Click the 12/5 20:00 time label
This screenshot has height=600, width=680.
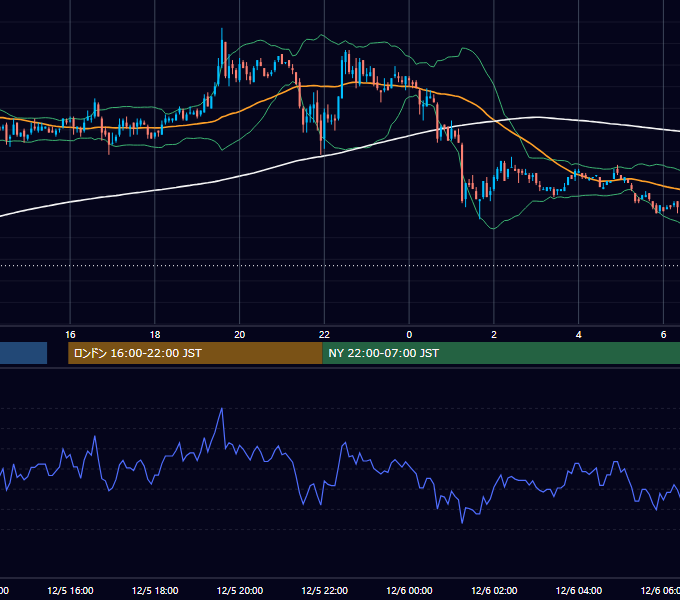point(240,590)
